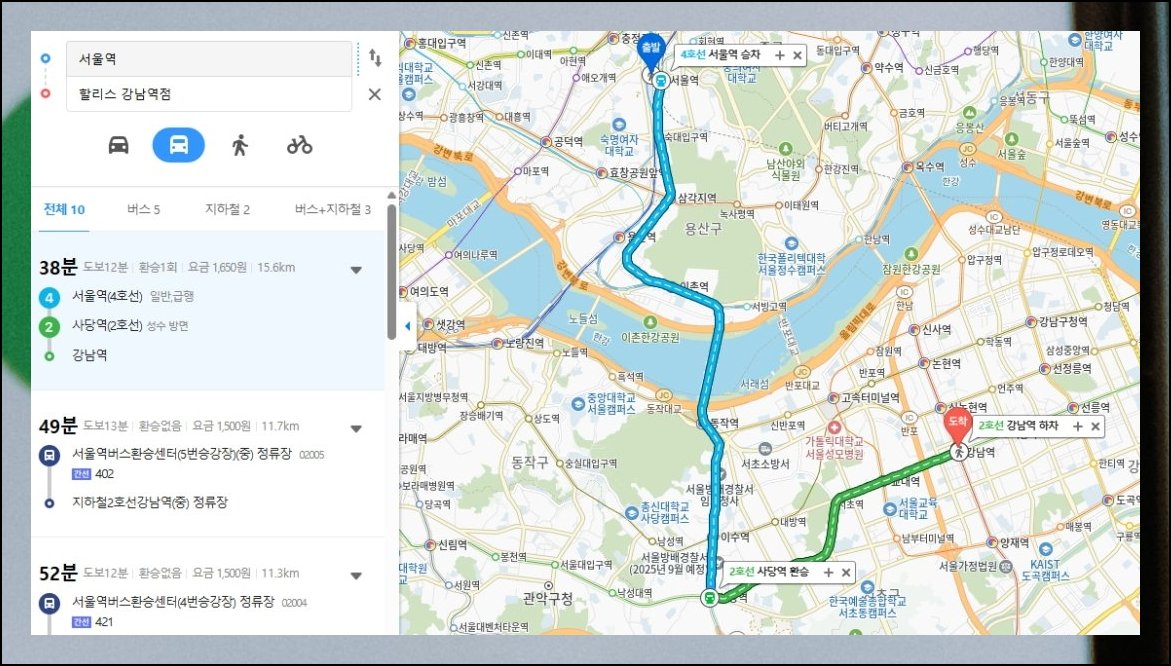Screen dimensions: 1171x666
Task: Select the 49분 bus route
Action: 208,464
